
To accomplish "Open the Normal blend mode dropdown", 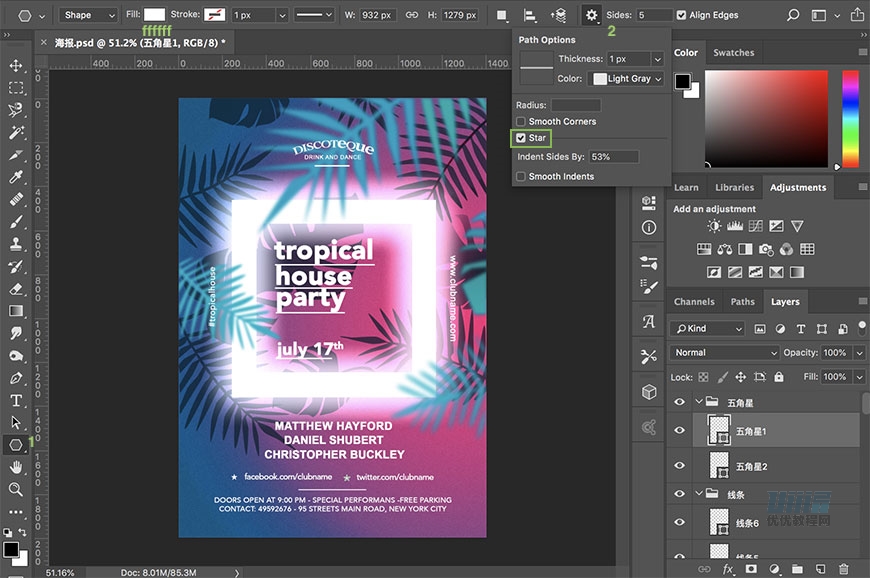I will [725, 352].
